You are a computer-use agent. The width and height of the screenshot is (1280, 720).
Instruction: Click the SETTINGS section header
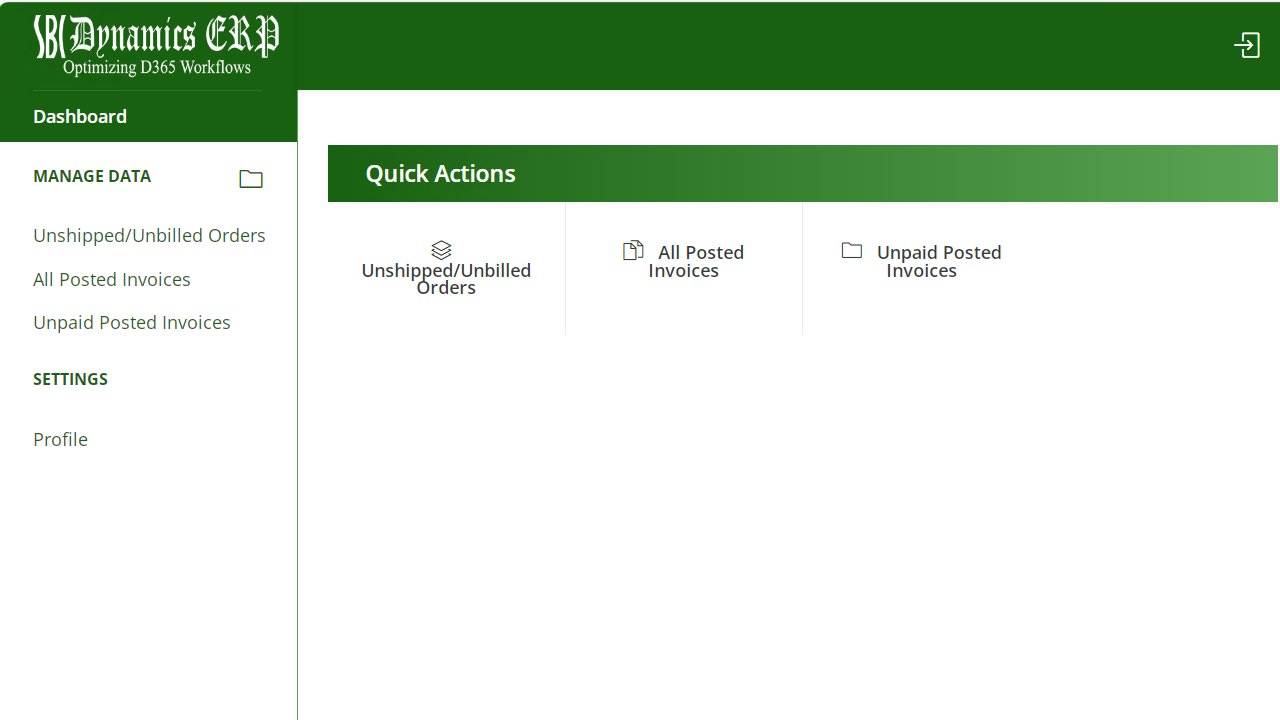click(70, 379)
